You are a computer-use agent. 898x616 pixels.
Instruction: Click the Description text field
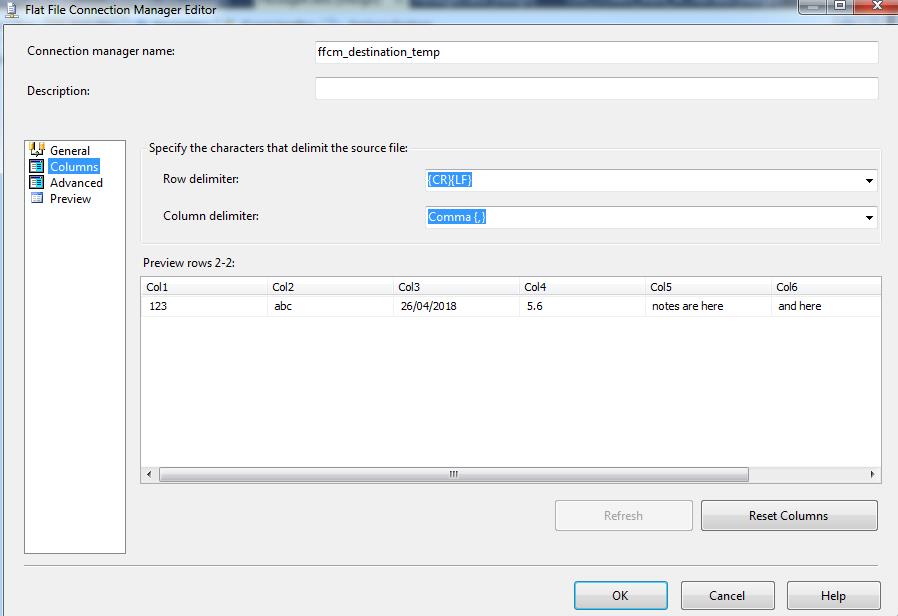pos(596,89)
